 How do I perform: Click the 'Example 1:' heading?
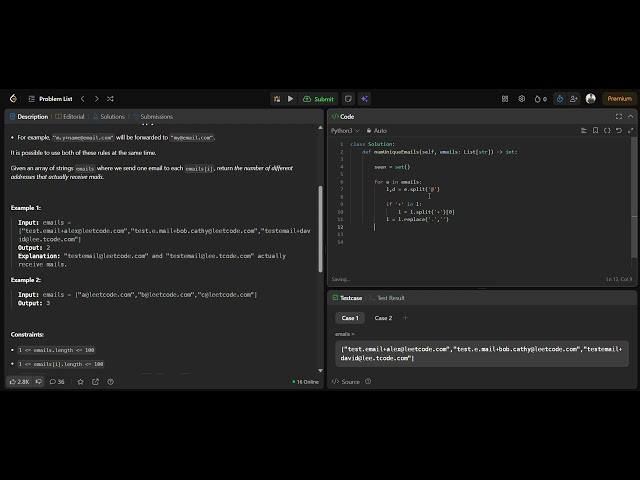point(26,208)
